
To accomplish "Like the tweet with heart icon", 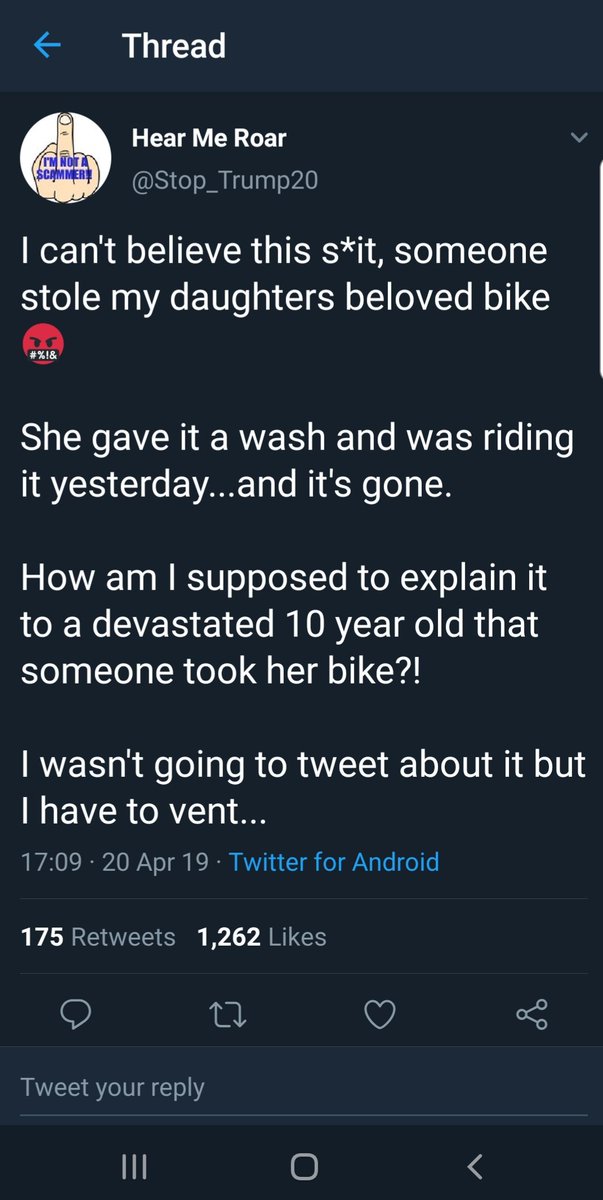I will tap(380, 1017).
